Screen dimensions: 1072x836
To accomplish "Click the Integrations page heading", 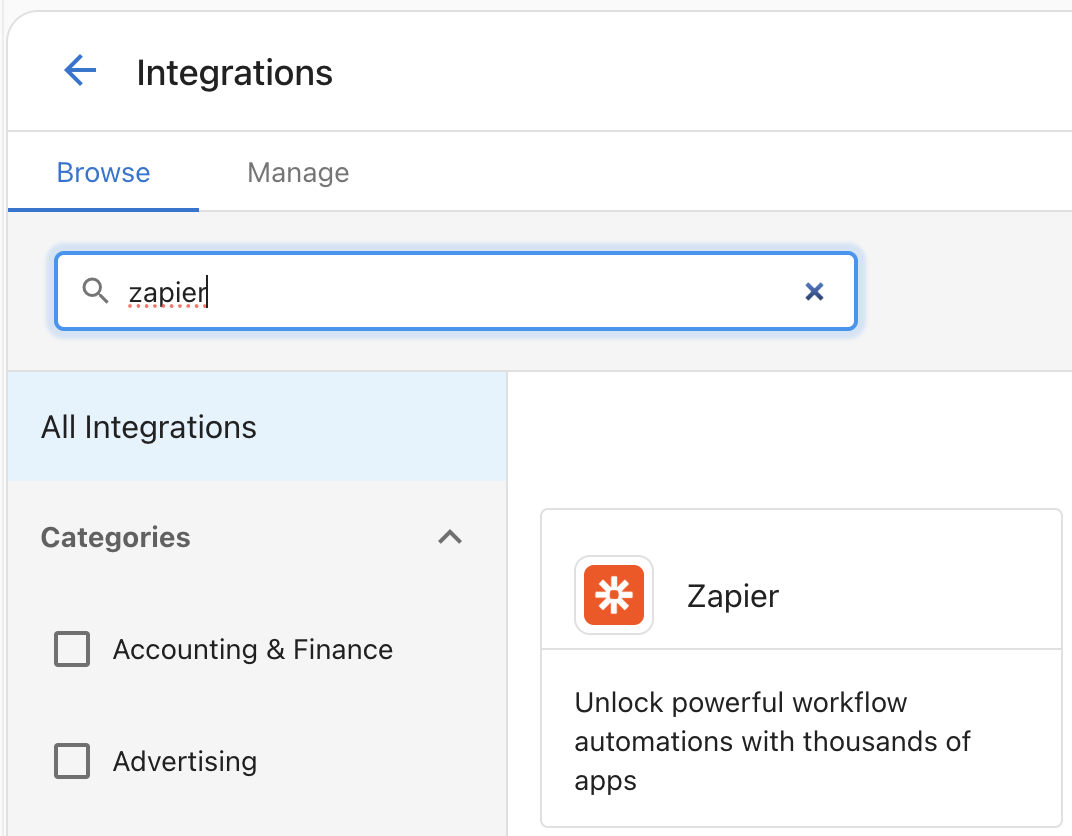I will [x=234, y=72].
